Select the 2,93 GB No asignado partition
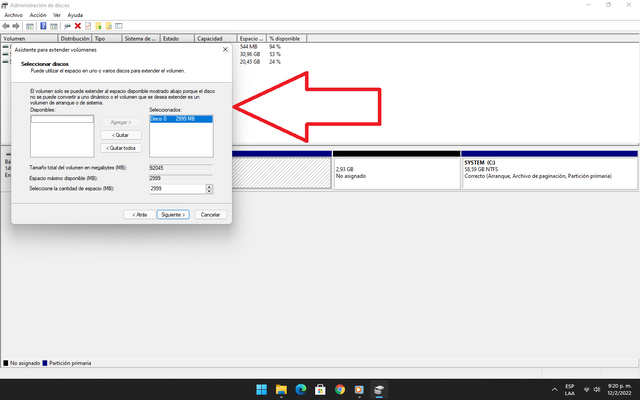 [396, 170]
